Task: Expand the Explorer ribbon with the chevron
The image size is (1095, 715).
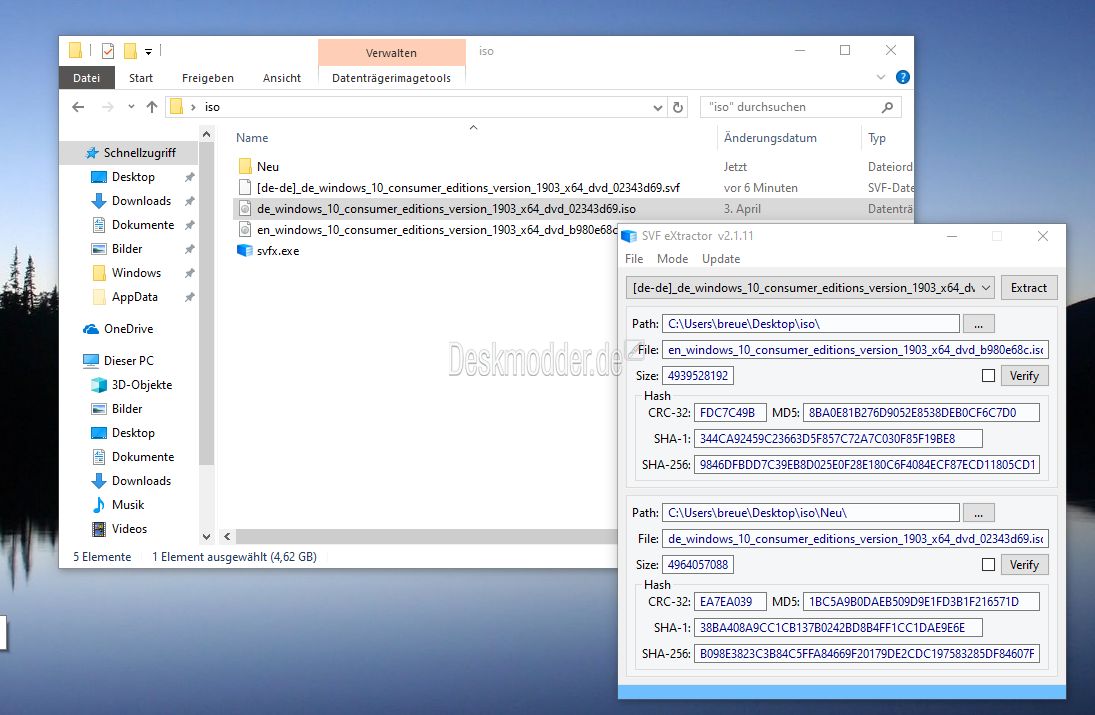Action: point(881,78)
